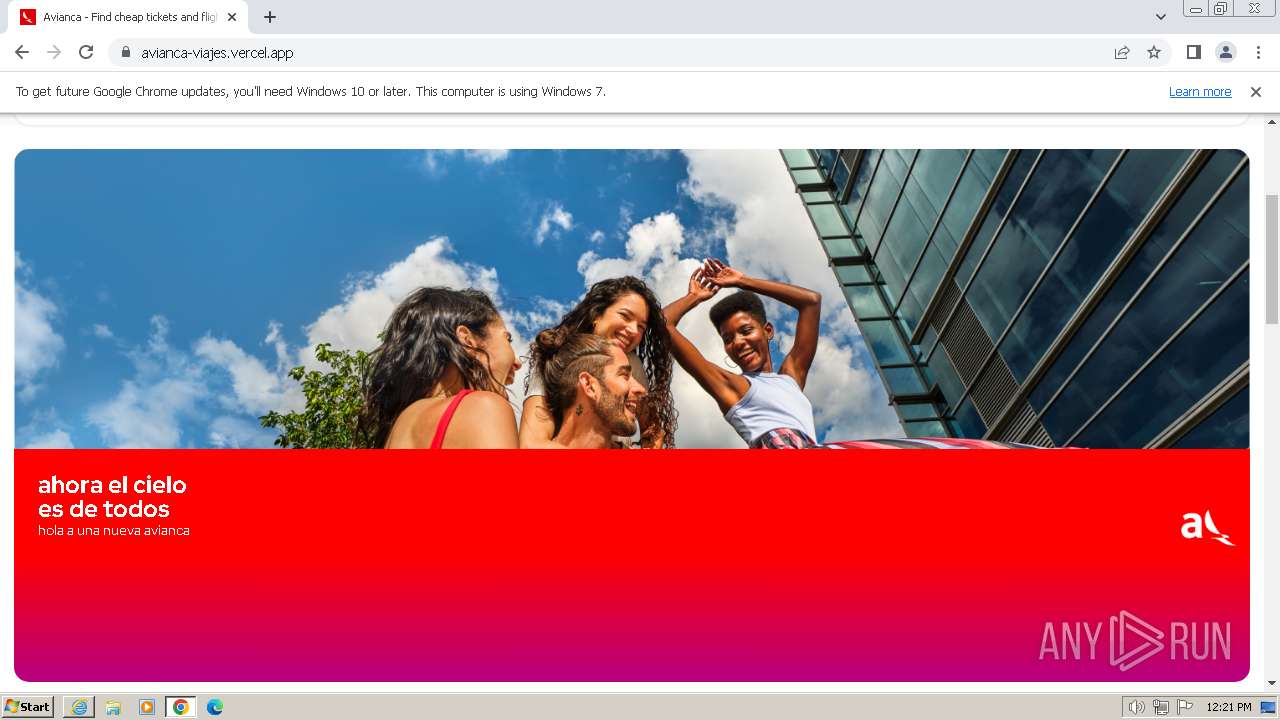
Task: Close the Avianca tab
Action: click(232, 17)
